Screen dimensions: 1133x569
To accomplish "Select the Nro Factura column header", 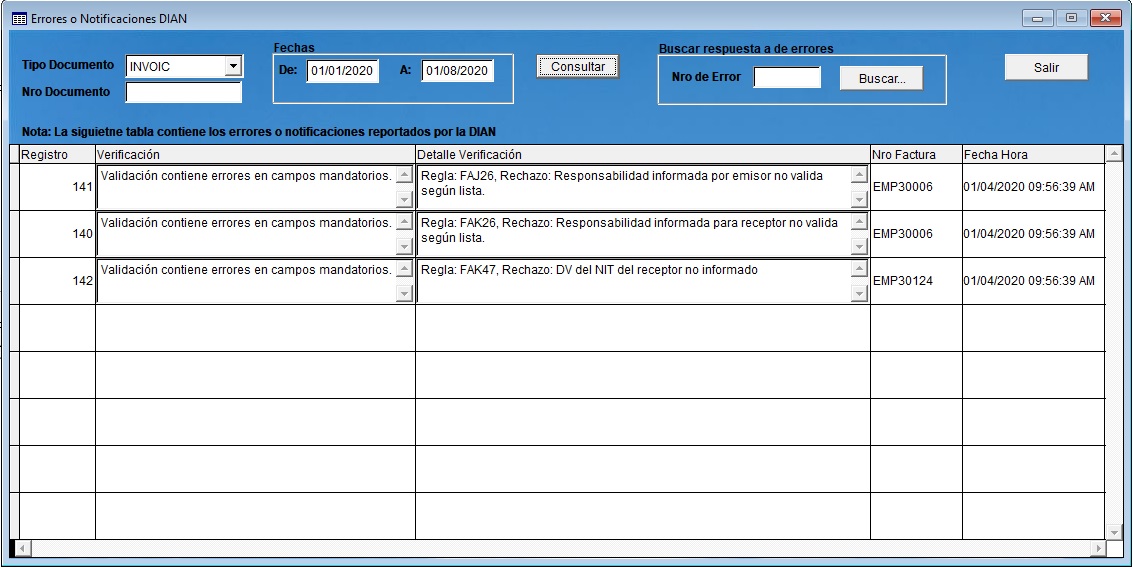I will 916,155.
